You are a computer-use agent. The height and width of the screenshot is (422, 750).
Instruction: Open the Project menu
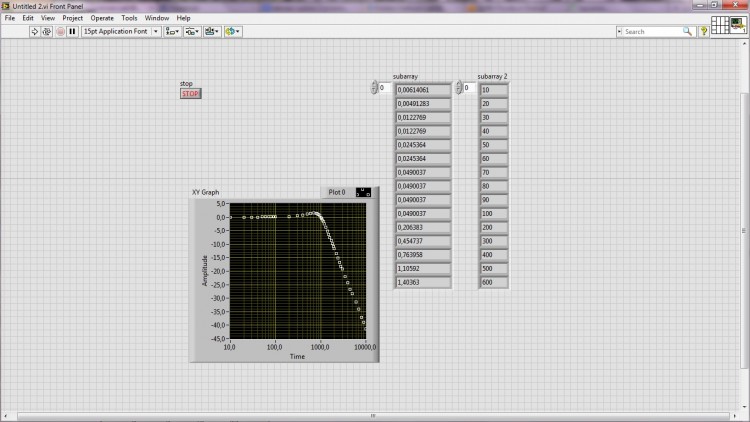pos(73,18)
